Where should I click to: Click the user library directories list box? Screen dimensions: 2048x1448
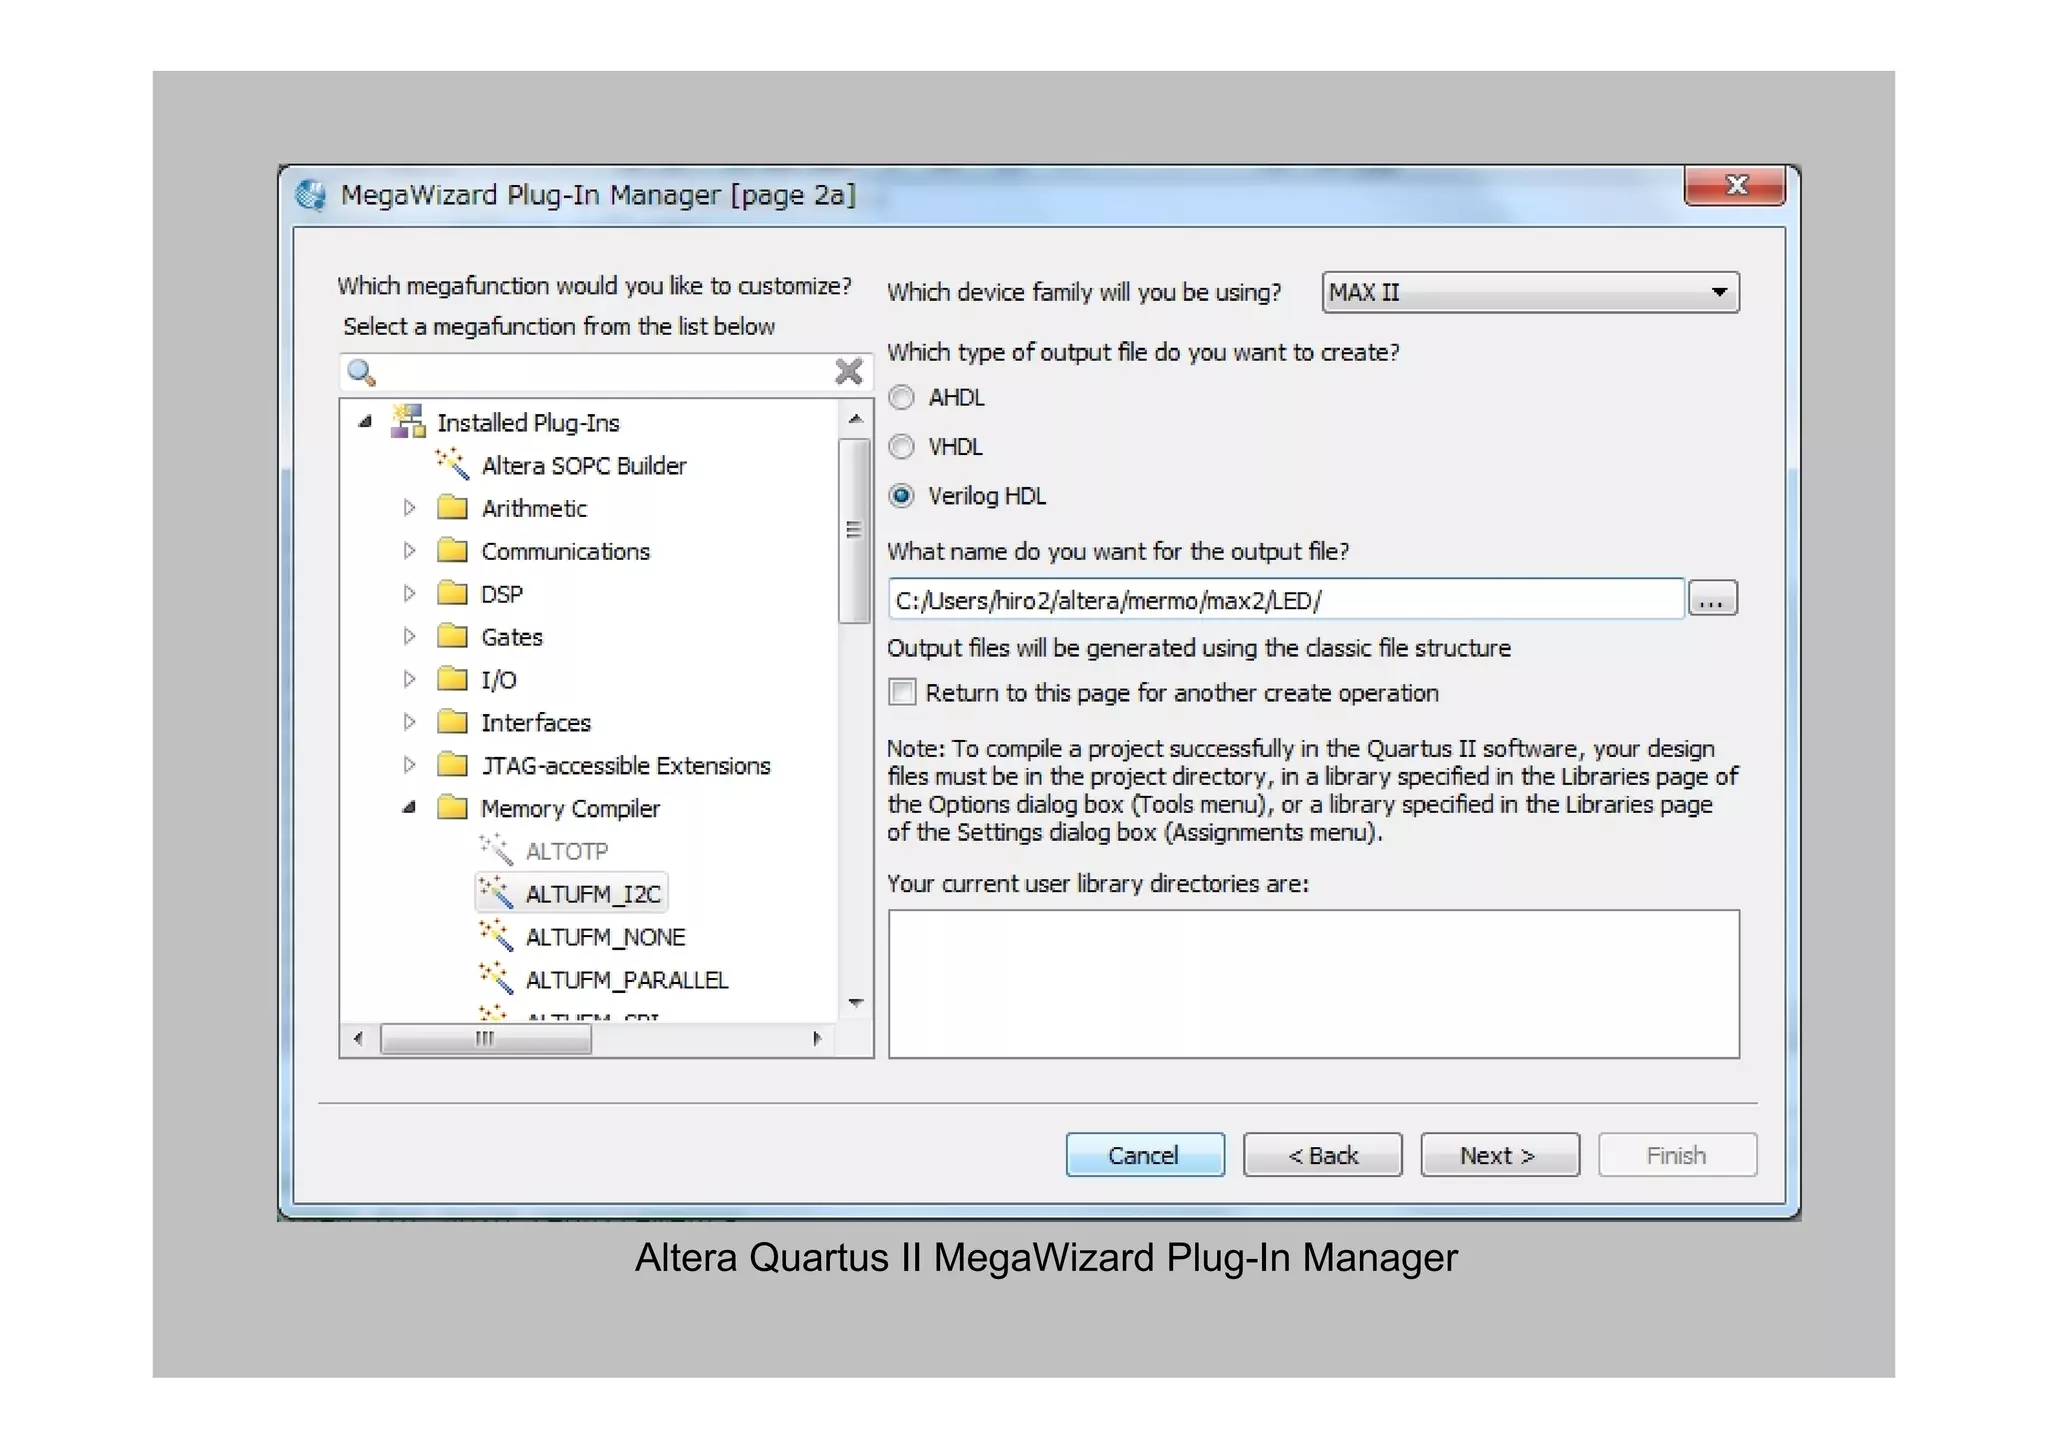[1314, 984]
